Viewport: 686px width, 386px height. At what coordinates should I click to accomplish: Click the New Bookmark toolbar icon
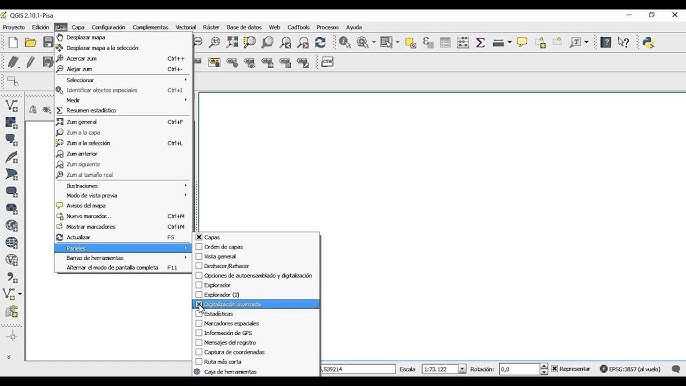(540, 42)
